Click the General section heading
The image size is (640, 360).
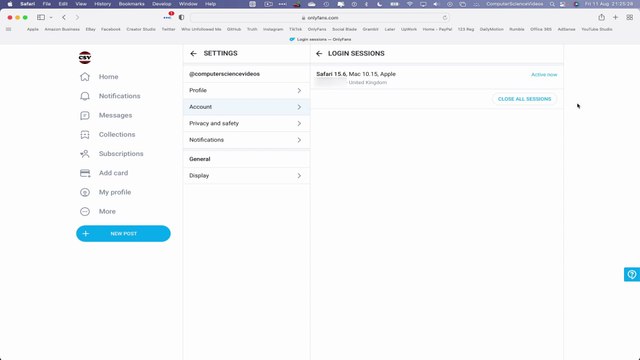[200, 159]
